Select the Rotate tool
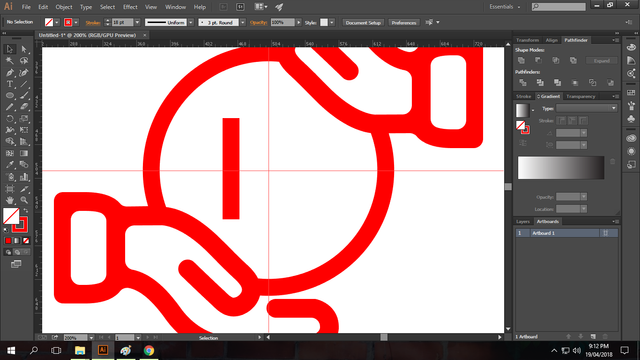The width and height of the screenshot is (640, 360). point(10,119)
